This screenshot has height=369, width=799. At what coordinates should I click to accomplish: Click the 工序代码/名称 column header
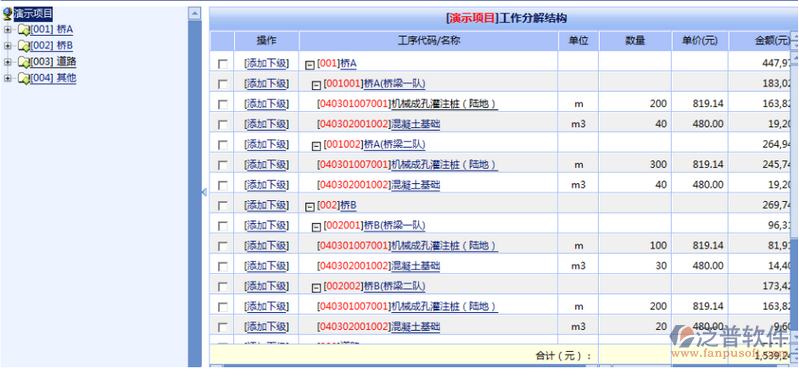(429, 41)
